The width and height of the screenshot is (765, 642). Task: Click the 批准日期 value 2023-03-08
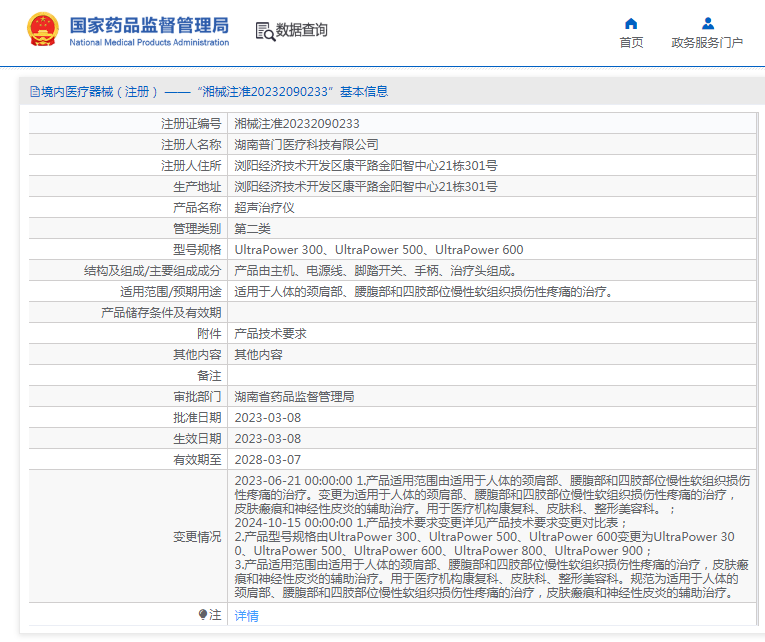pyautogui.click(x=268, y=418)
